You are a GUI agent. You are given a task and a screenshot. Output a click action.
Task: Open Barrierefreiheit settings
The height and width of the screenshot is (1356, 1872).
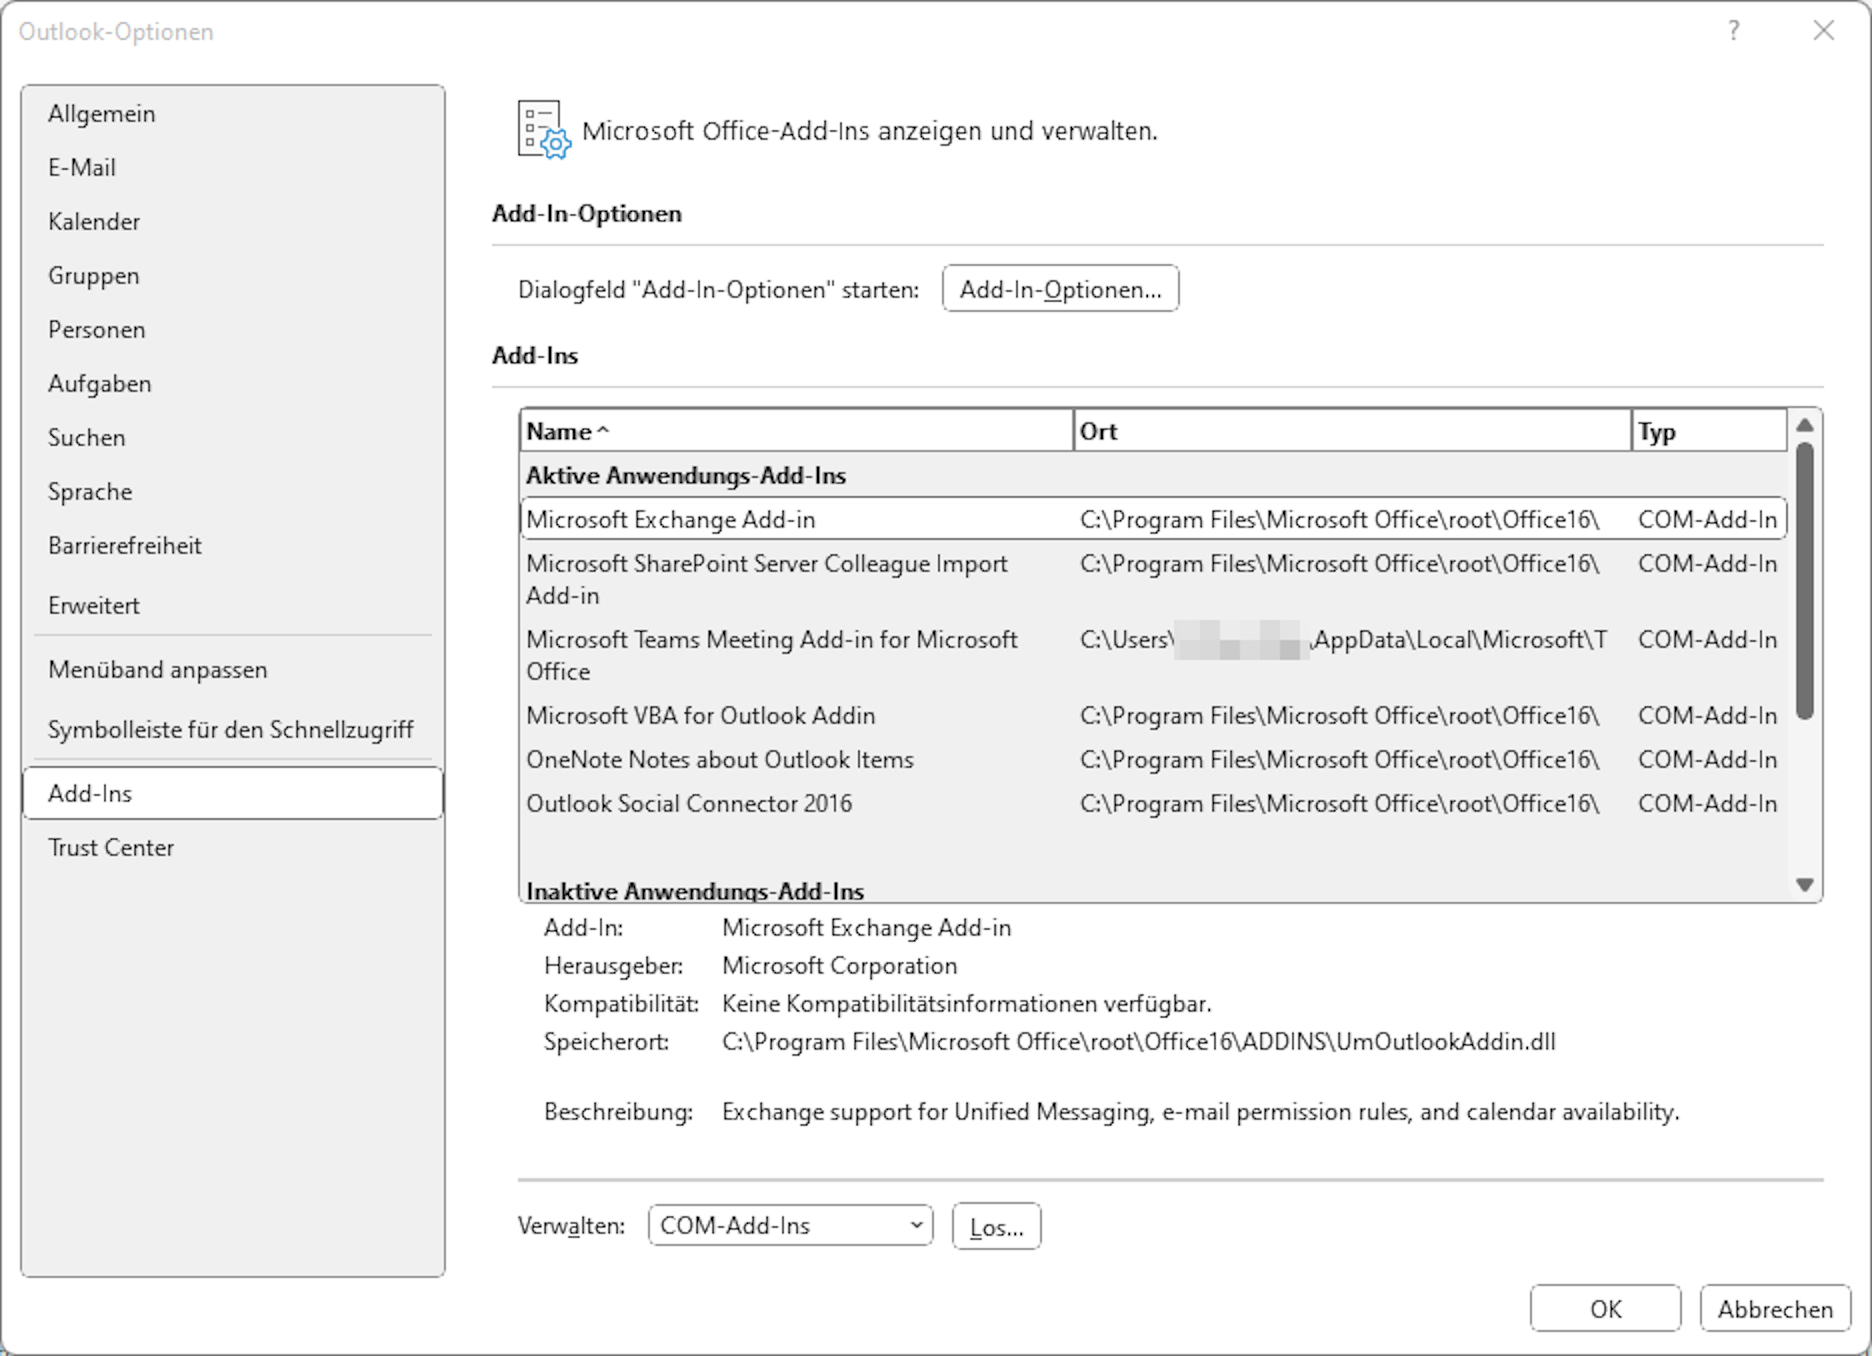point(232,546)
